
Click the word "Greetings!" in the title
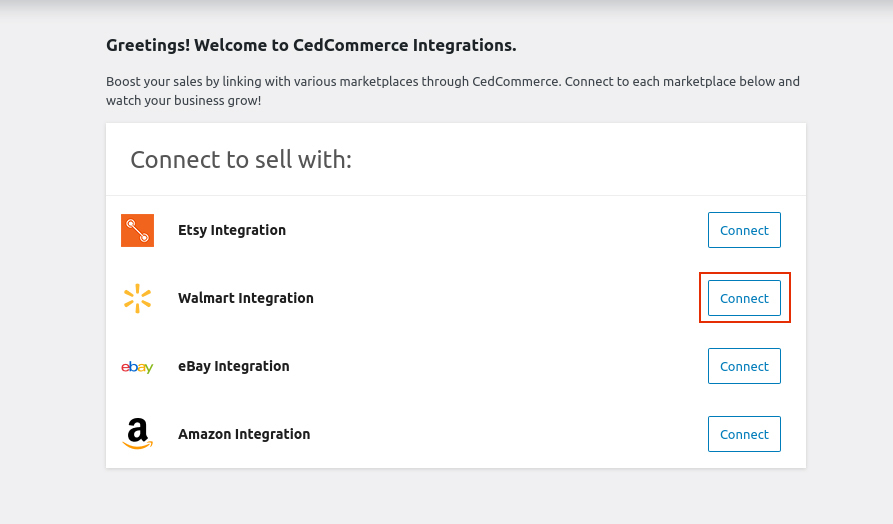click(147, 45)
